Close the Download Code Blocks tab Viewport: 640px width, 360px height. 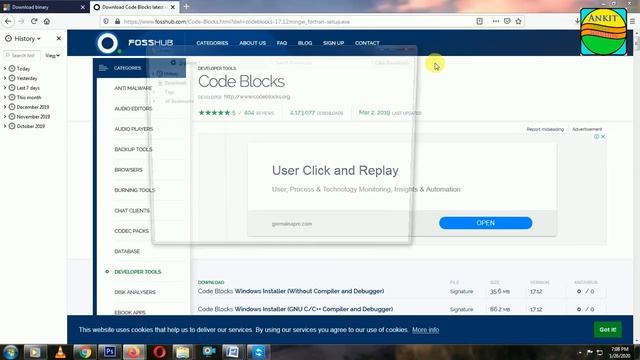[x=173, y=7]
